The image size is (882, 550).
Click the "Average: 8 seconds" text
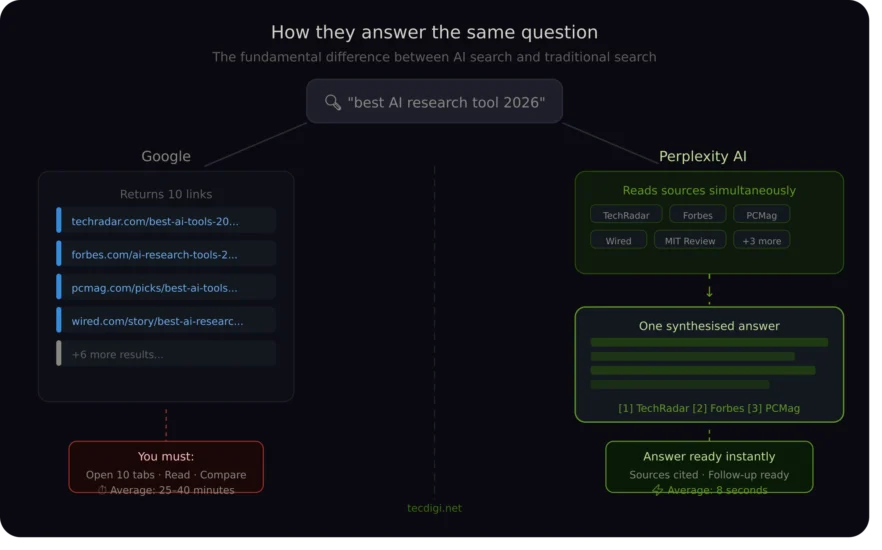717,490
